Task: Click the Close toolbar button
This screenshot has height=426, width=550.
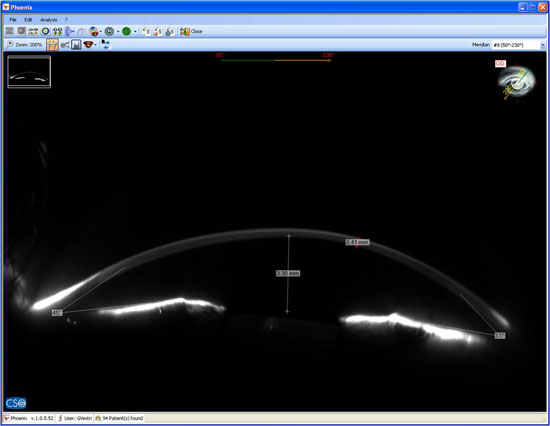Action: pos(191,32)
